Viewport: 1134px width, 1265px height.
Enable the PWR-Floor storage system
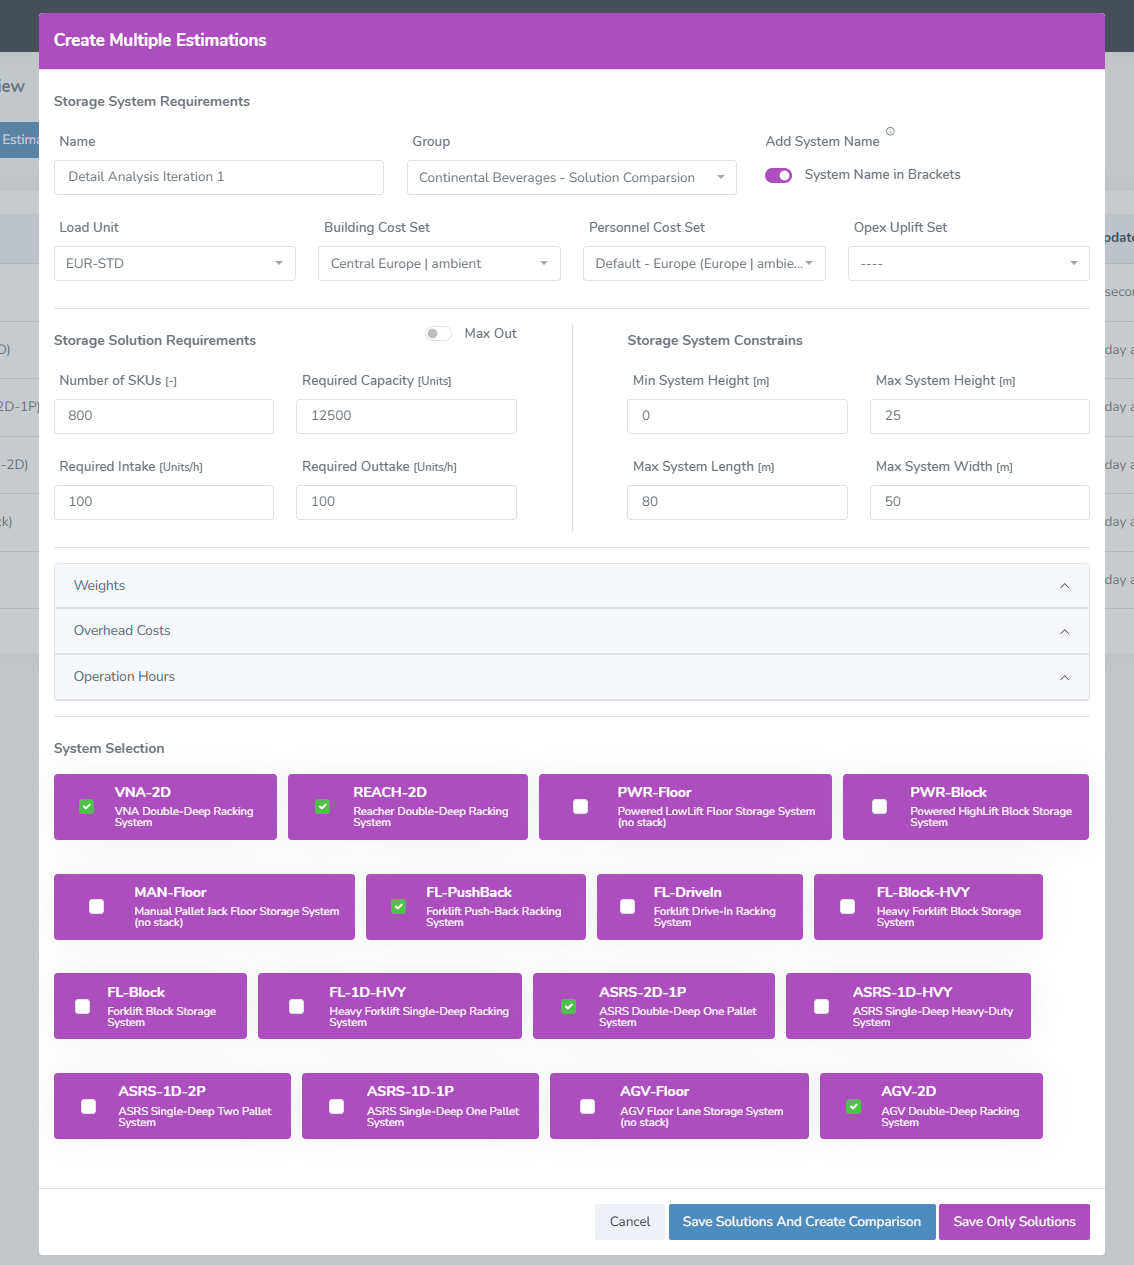click(580, 806)
